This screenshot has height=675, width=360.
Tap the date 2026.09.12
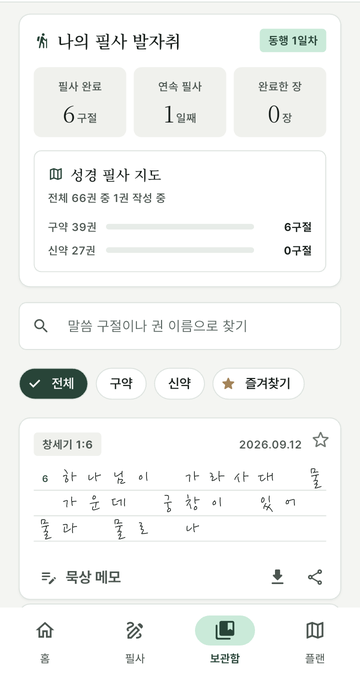(x=270, y=444)
